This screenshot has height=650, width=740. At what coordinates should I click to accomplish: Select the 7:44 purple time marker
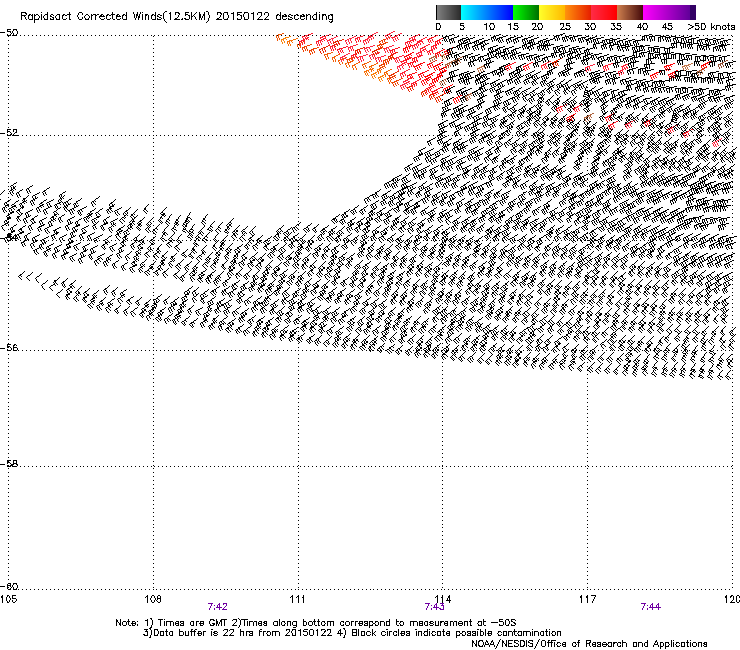650,607
